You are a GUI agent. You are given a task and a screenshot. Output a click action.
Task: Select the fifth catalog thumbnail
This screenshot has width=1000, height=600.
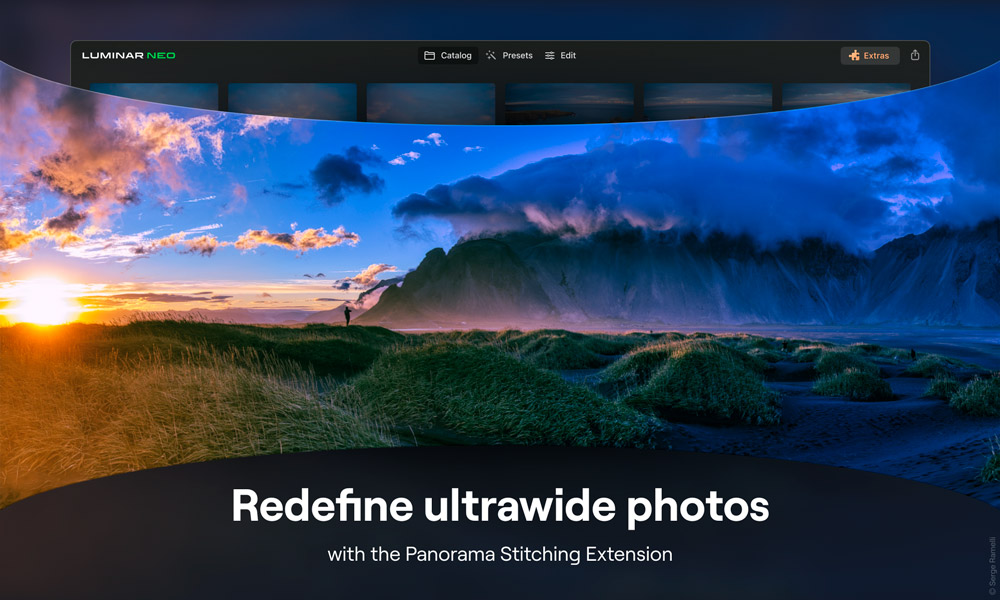click(x=707, y=101)
